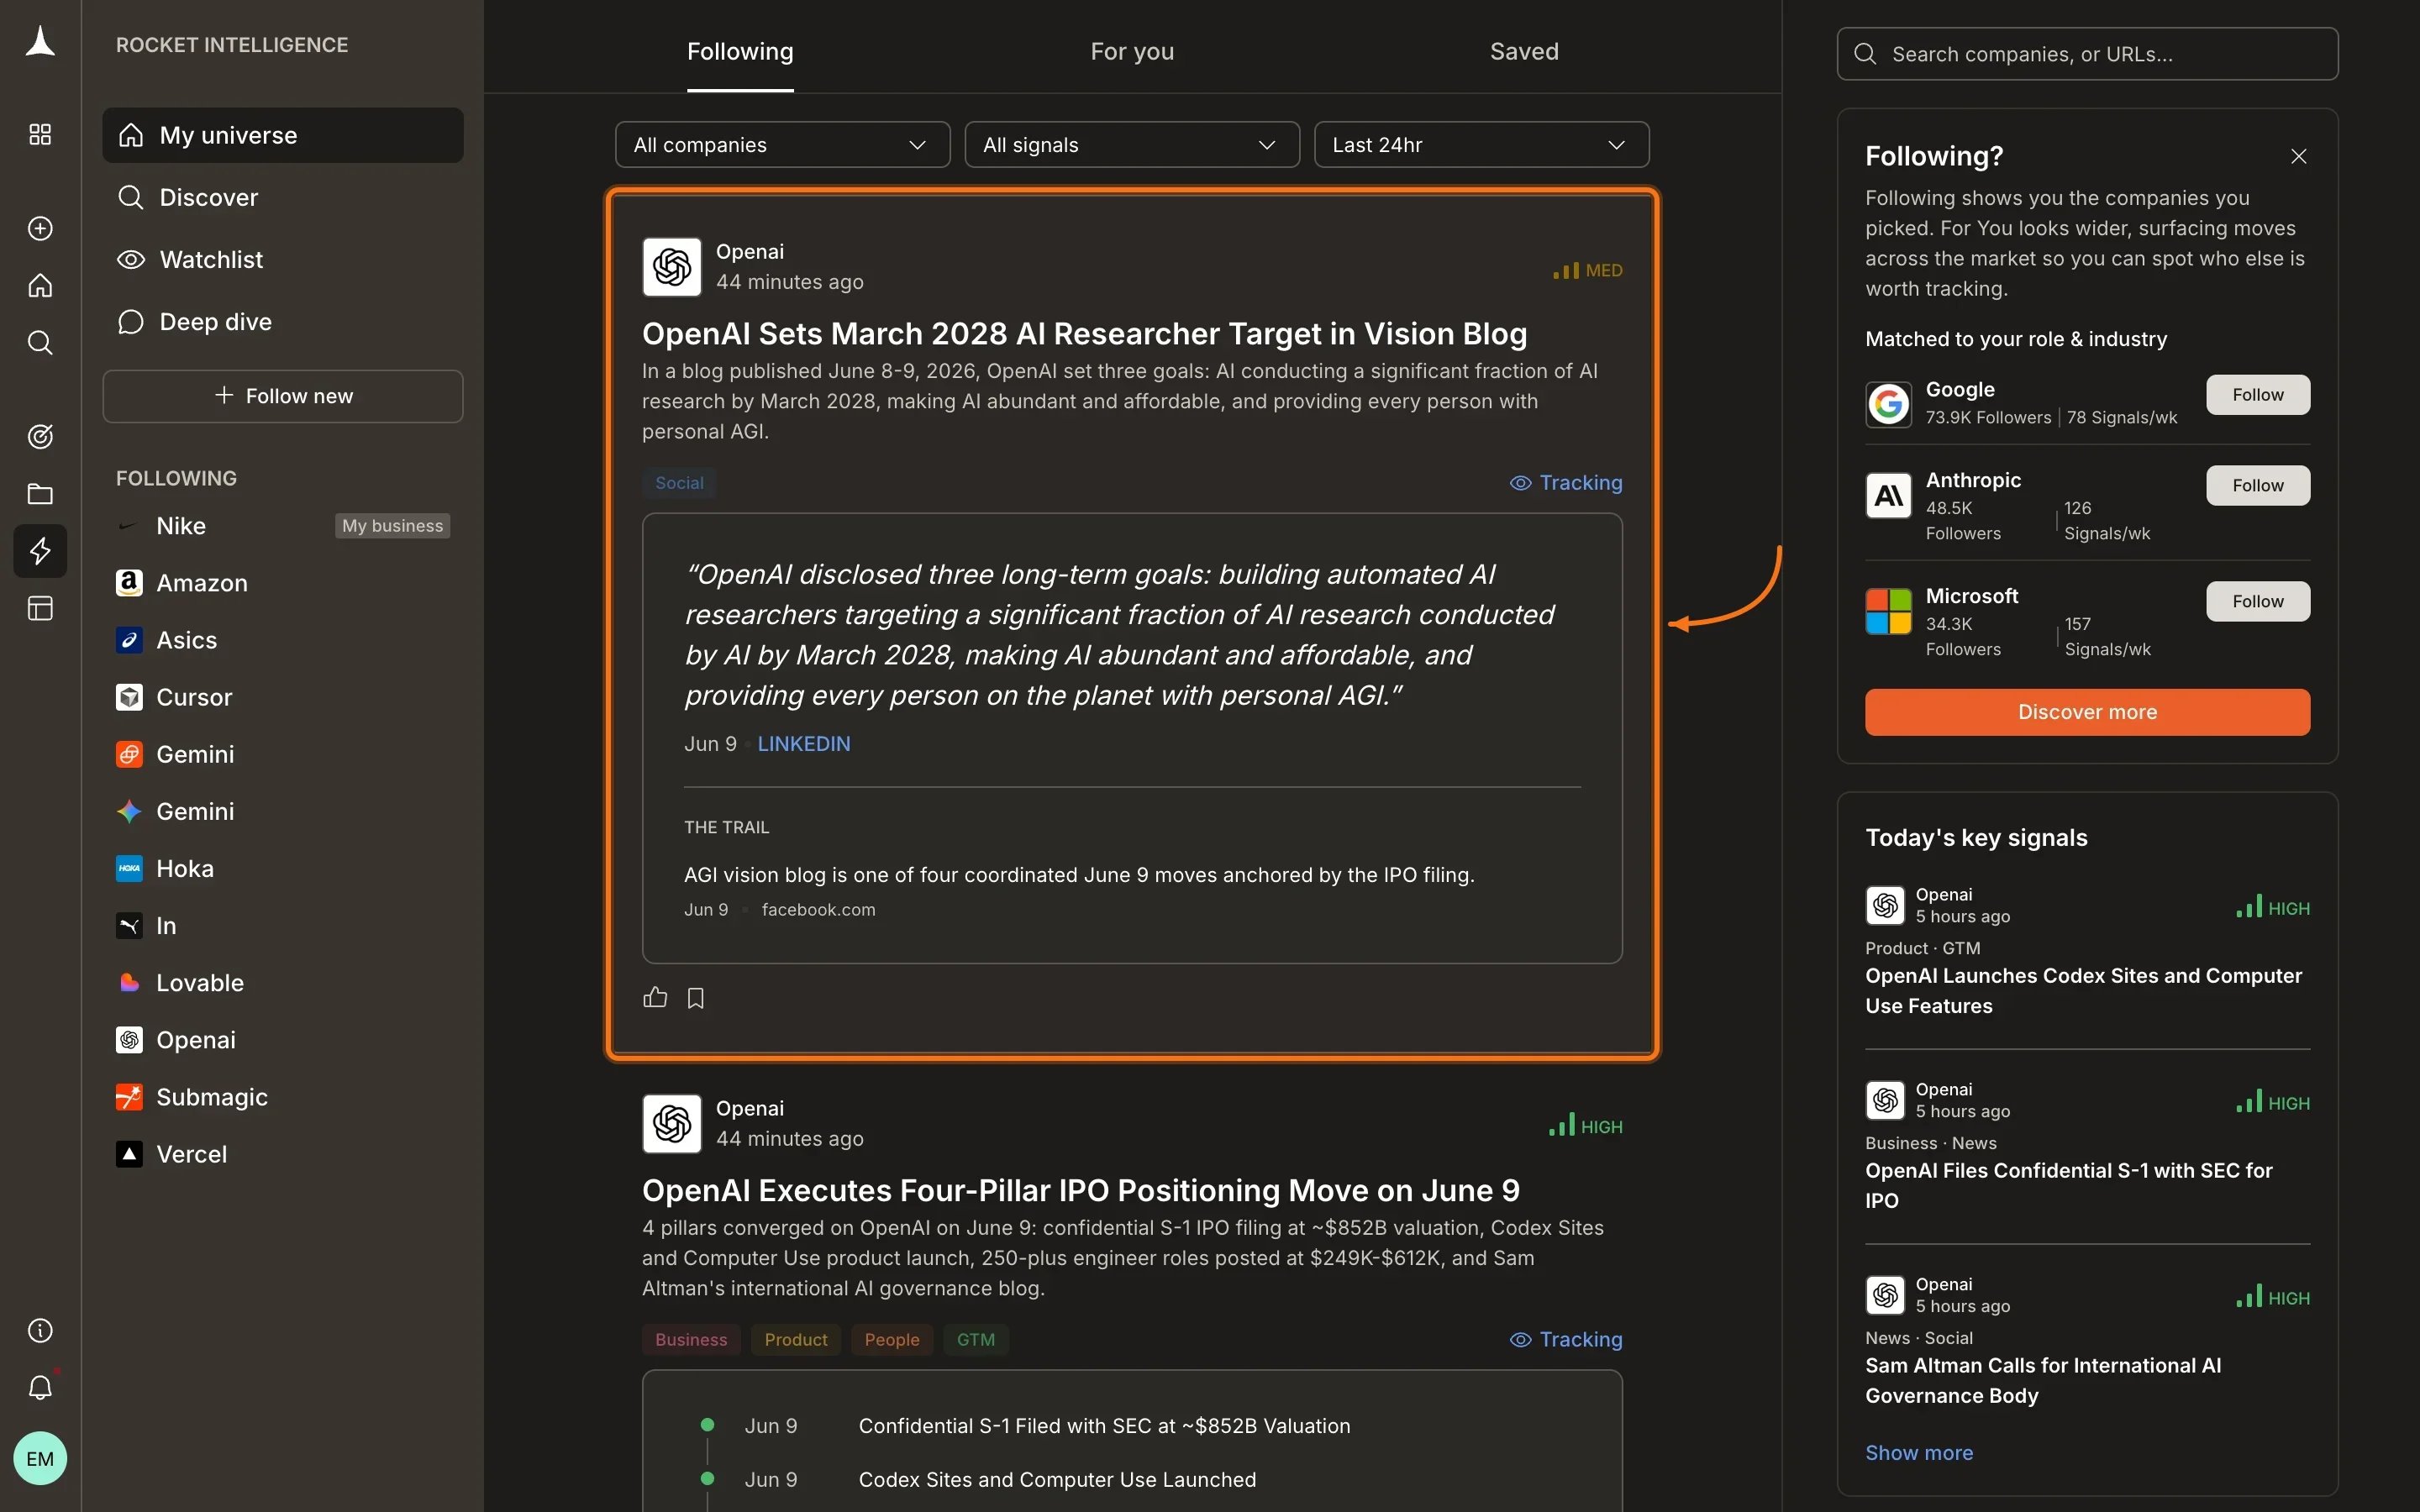Click the Rocket Intelligence logo icon
The height and width of the screenshot is (1512, 2420).
[40, 42]
